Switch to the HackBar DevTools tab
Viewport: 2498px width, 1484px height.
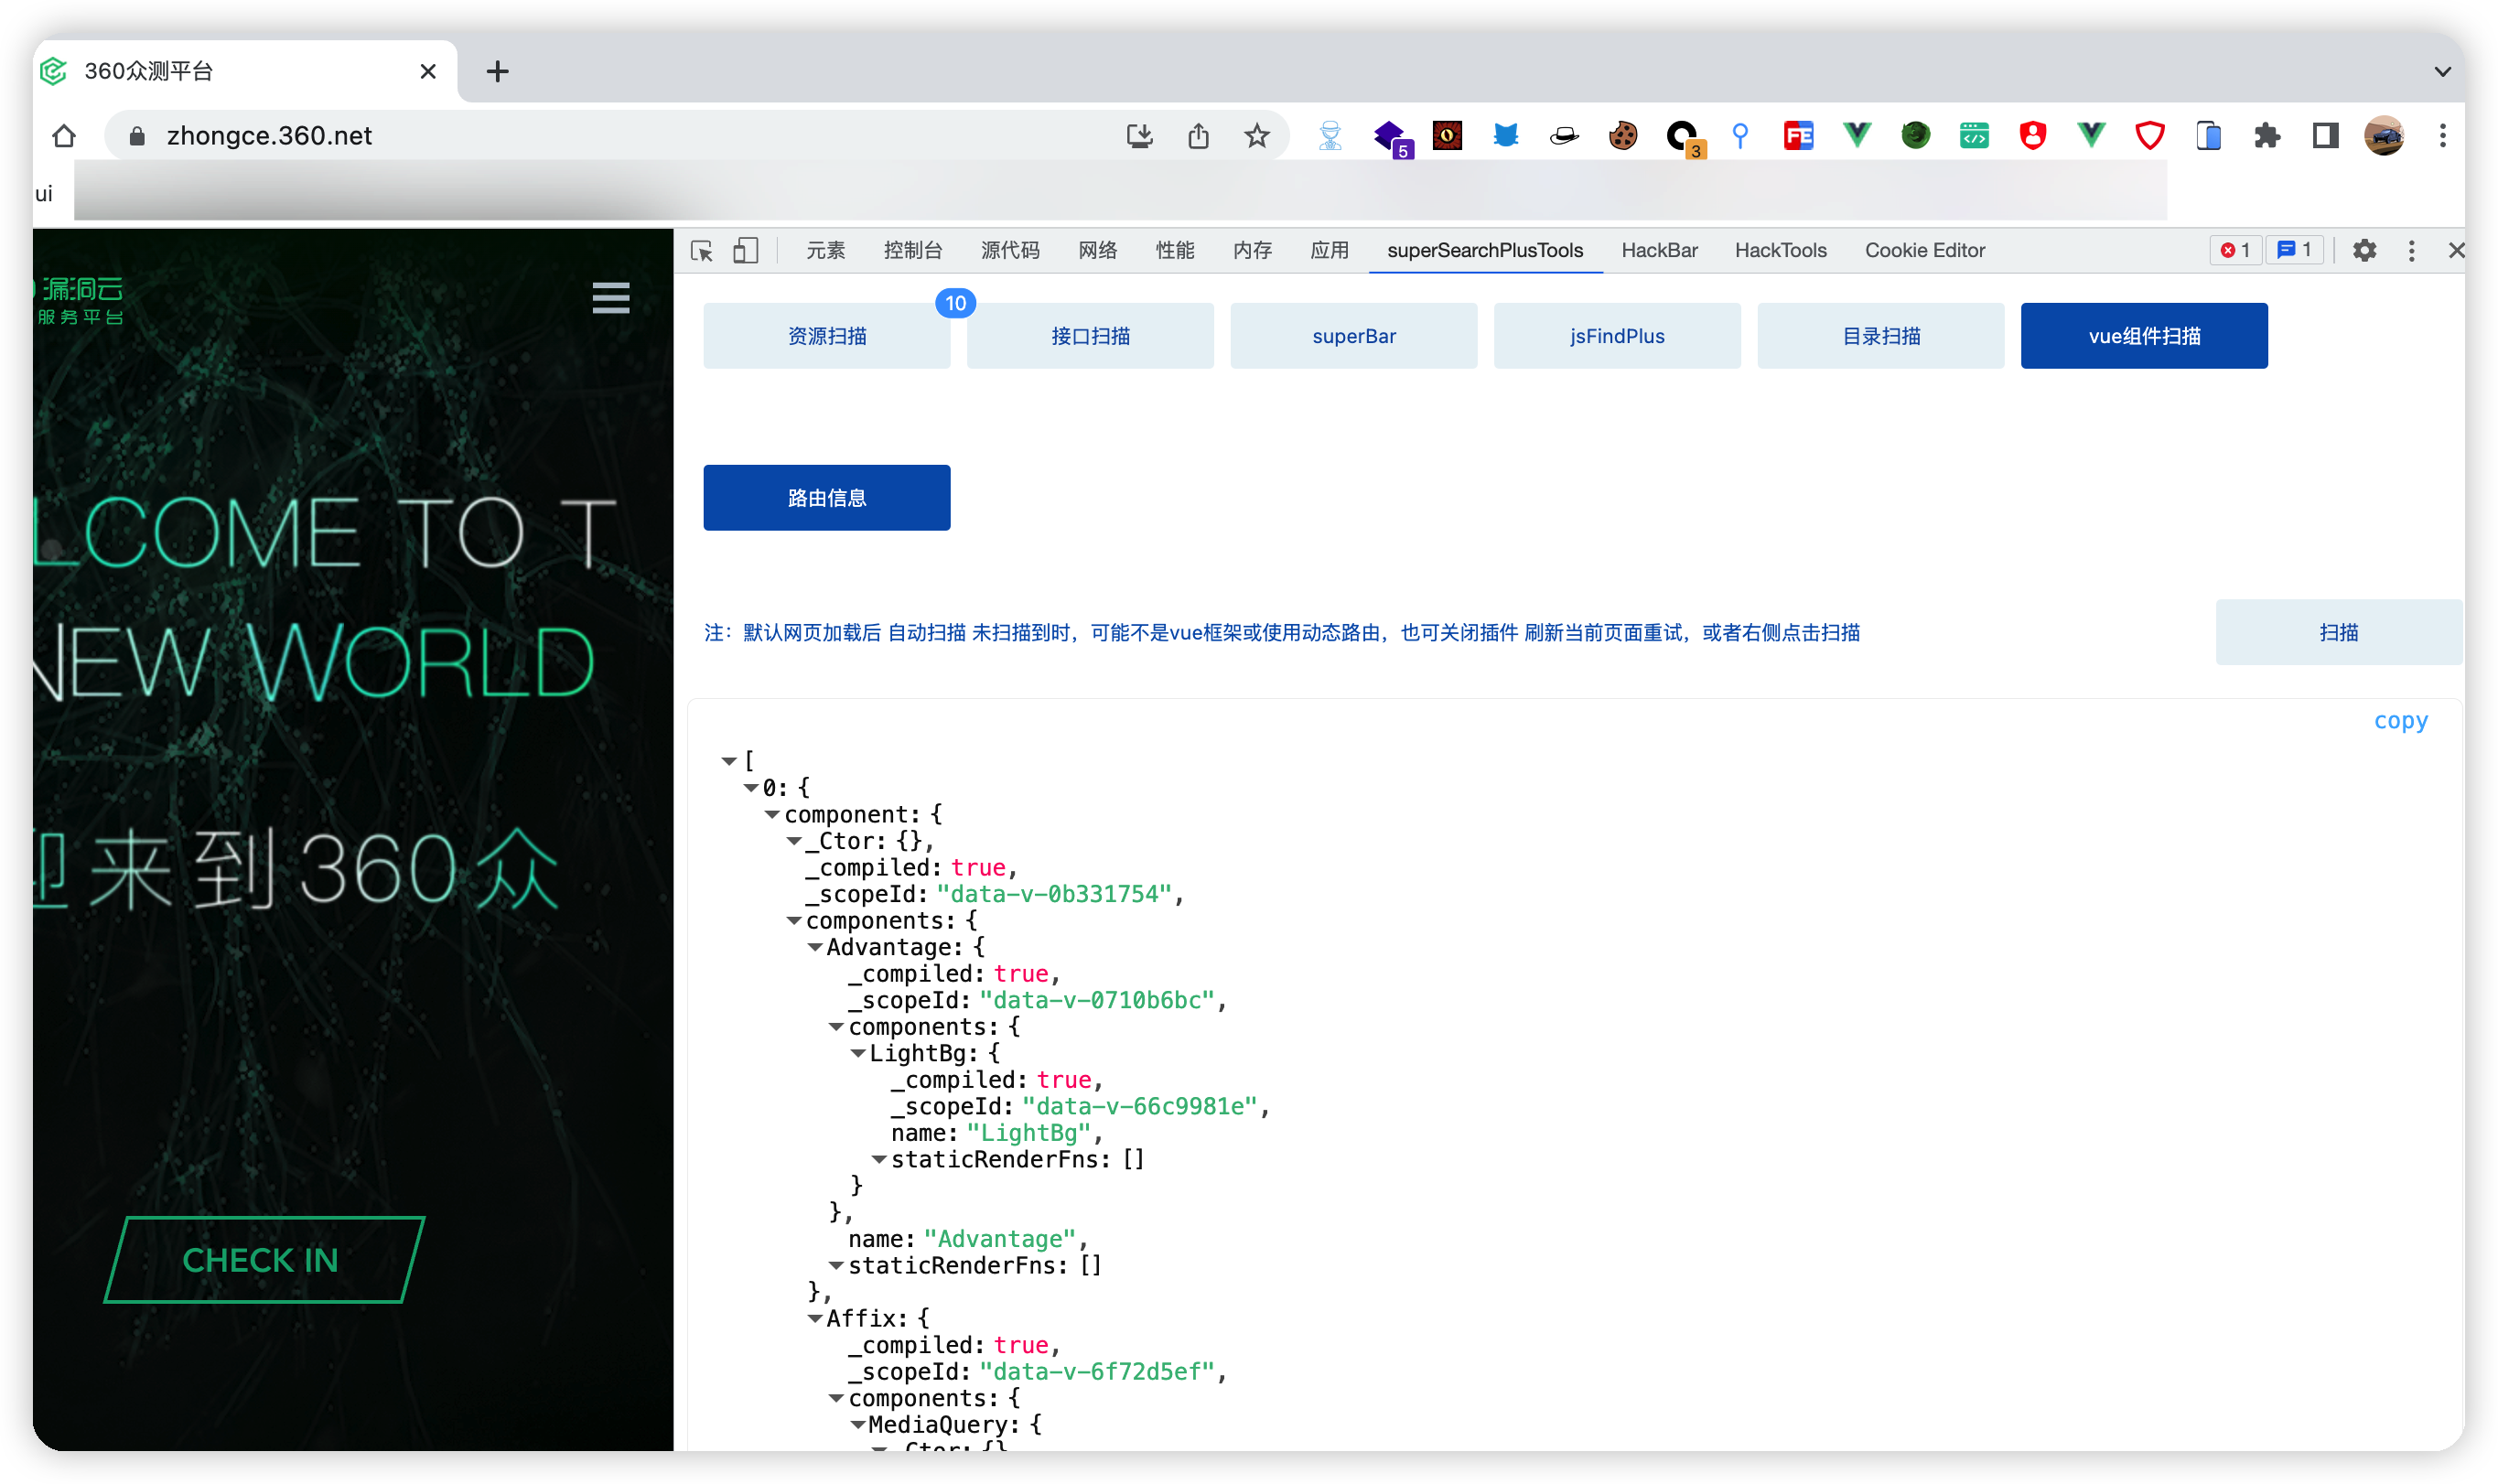[1659, 250]
